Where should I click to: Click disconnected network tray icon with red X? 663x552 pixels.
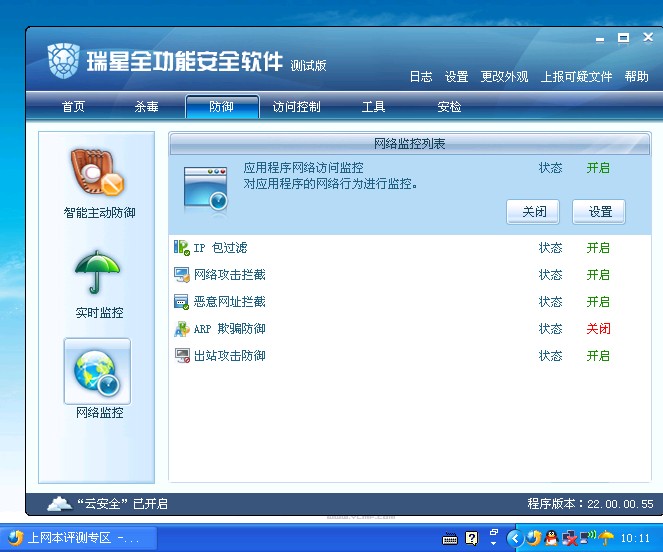pyautogui.click(x=570, y=538)
